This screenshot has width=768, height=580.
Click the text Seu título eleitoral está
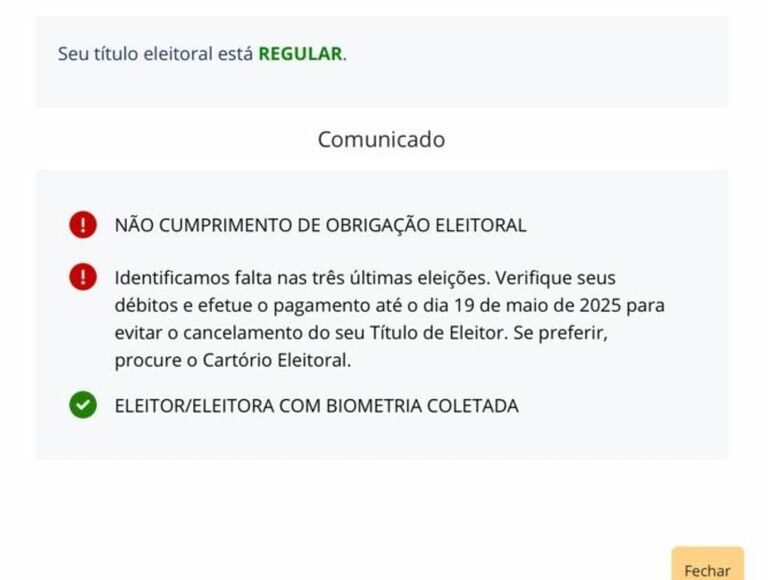(x=156, y=54)
